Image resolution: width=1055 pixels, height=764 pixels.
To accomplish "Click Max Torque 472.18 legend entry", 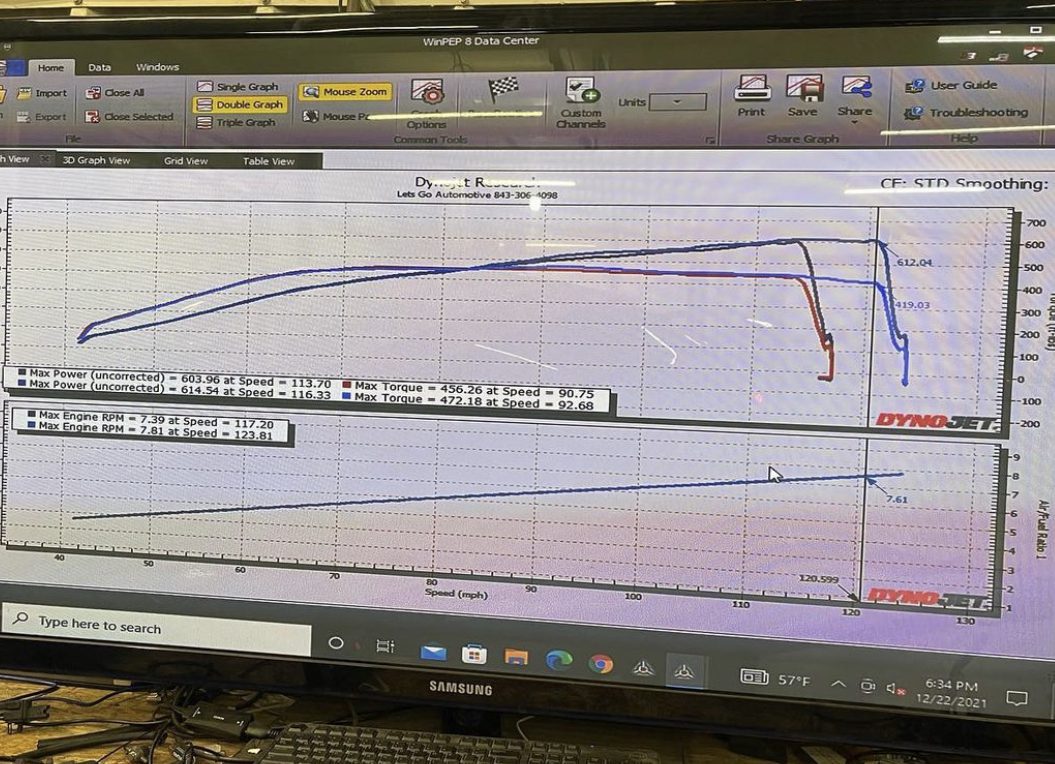I will [x=468, y=401].
